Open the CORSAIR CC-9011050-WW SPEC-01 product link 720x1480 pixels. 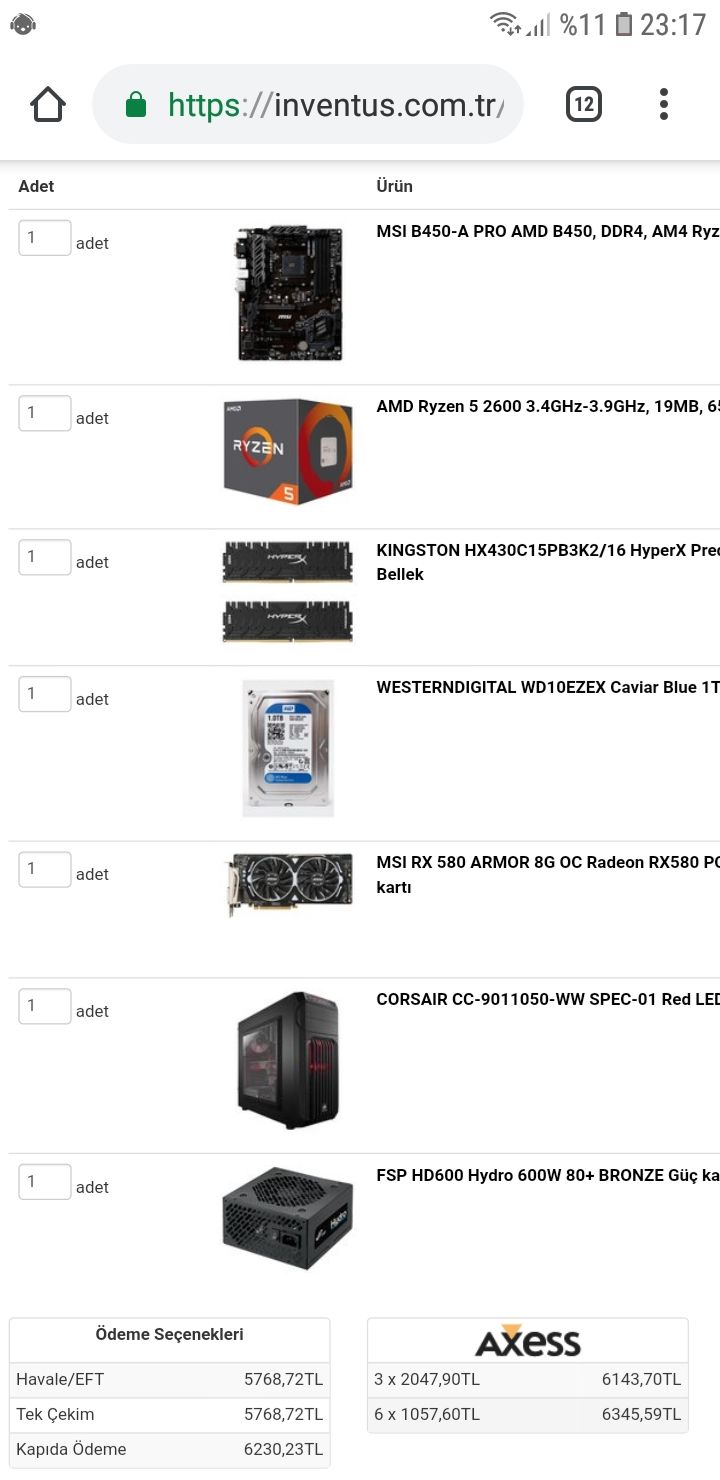point(548,1000)
